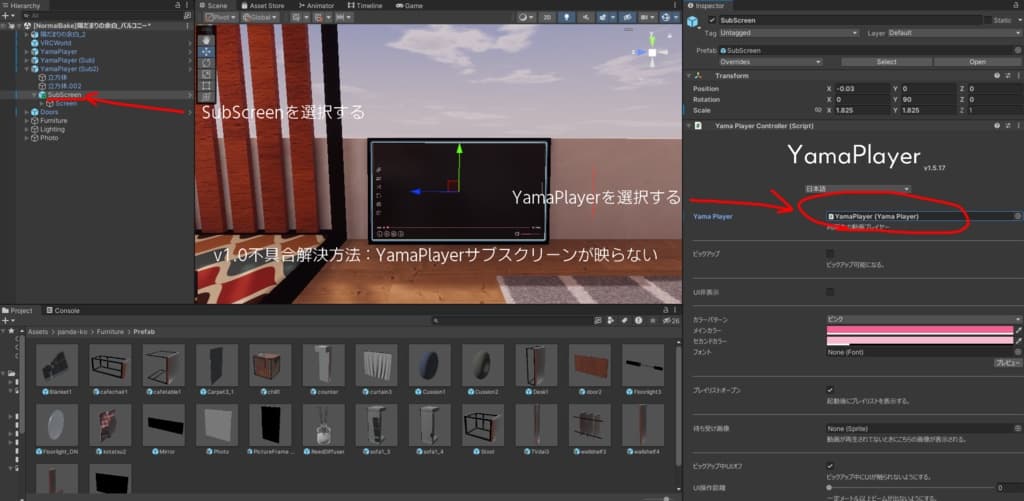Open Yama Player Controller preset settings icon

pos(1007,125)
